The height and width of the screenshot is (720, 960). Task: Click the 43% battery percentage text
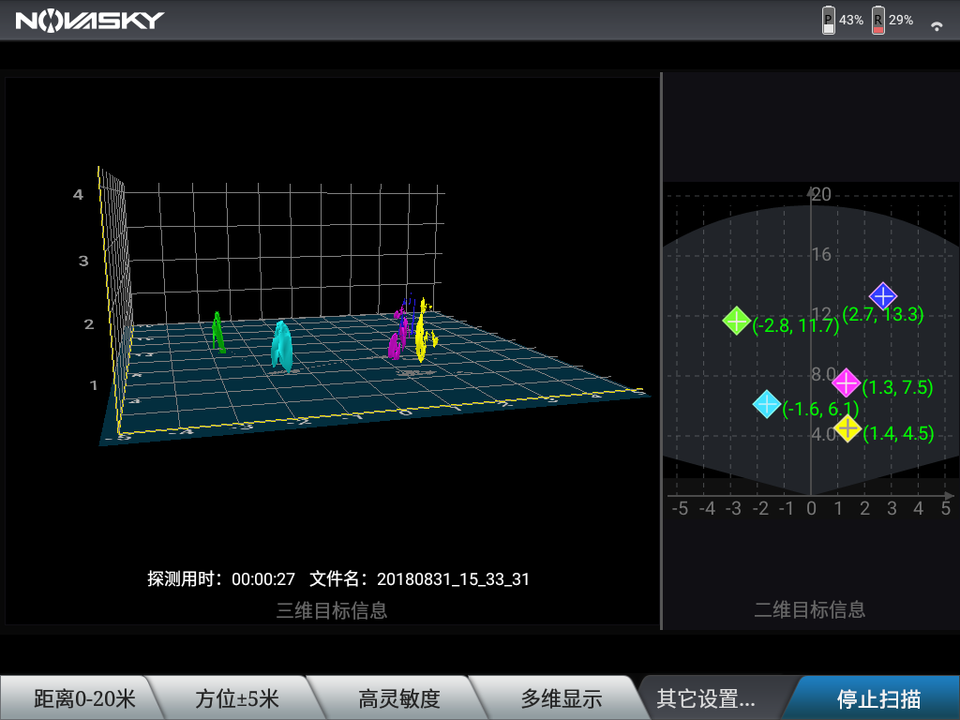[851, 20]
